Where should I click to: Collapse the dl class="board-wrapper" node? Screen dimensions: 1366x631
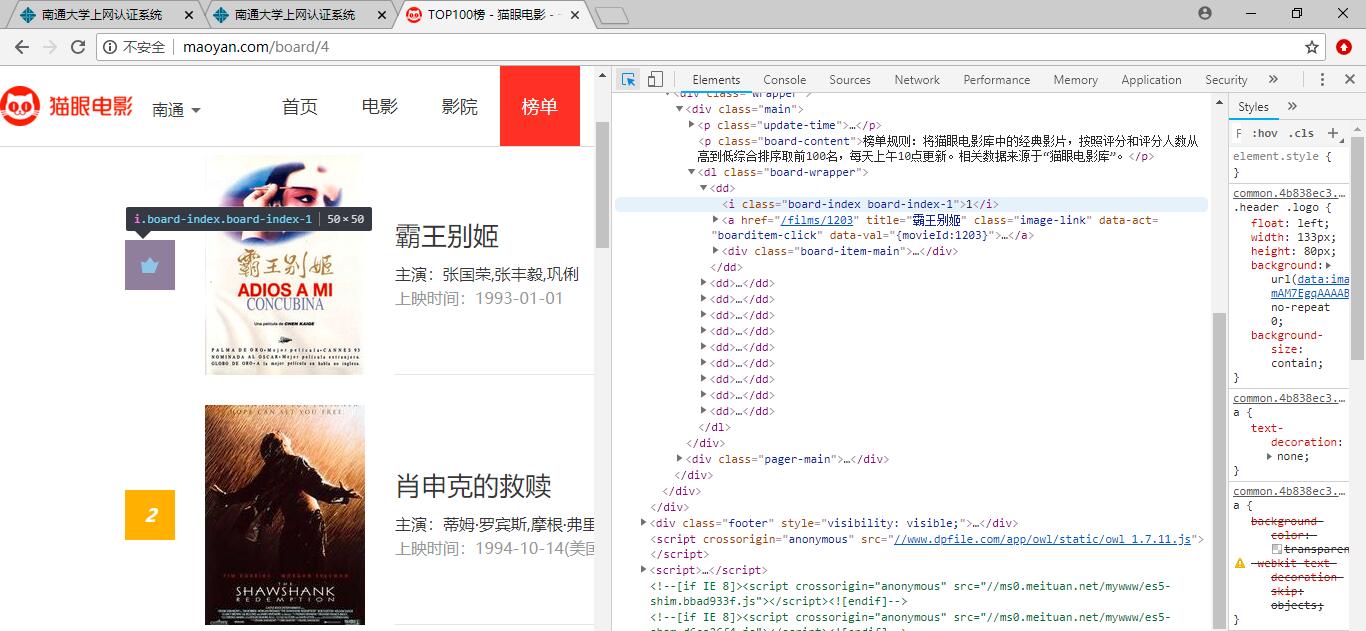[x=692, y=172]
